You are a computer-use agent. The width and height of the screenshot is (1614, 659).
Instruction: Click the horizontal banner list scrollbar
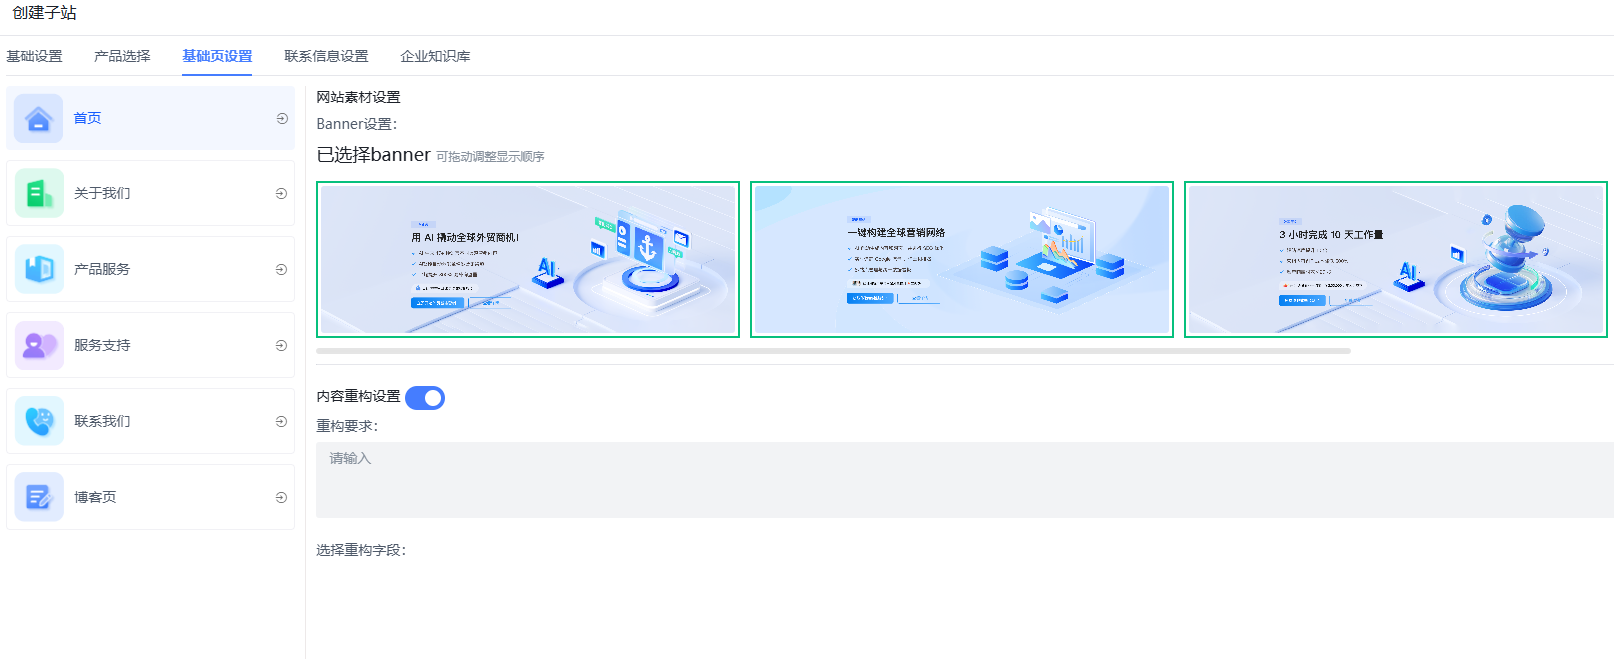833,351
